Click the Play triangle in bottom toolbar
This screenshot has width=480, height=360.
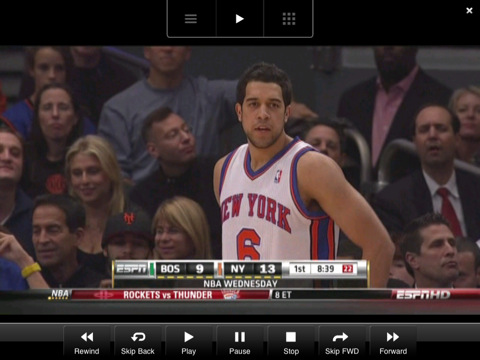pos(189,337)
